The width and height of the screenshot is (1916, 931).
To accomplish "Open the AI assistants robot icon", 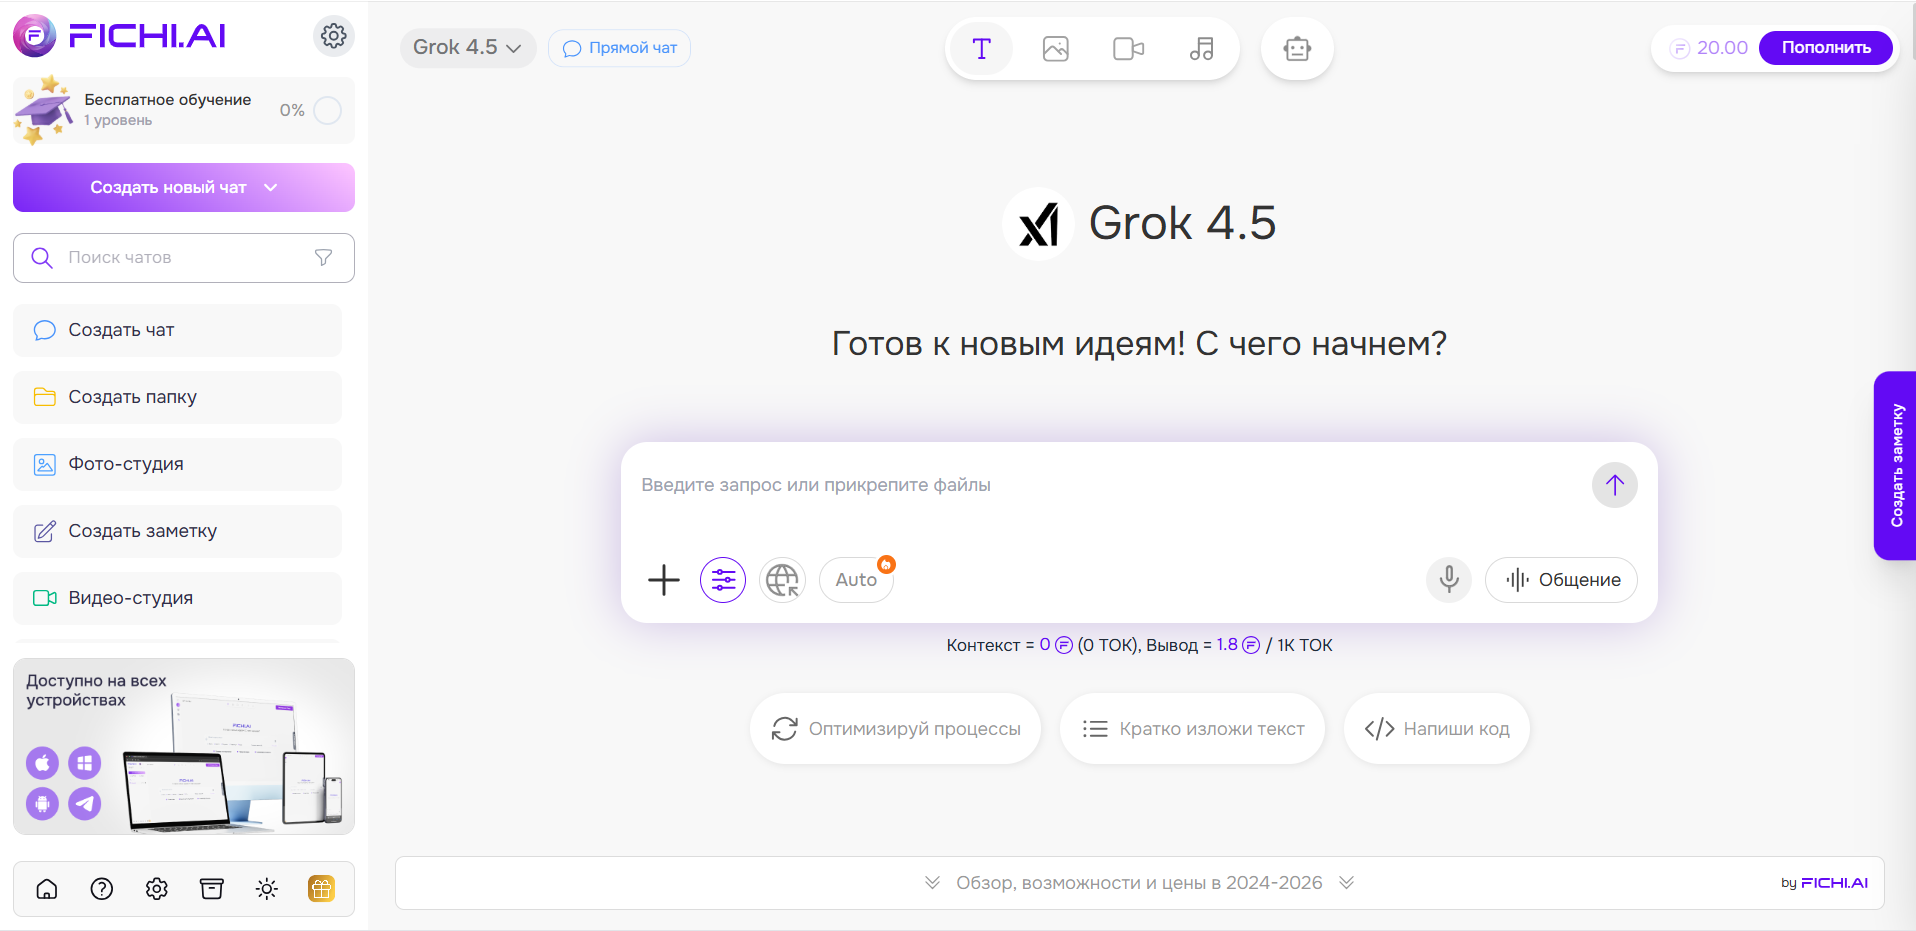I will click(x=1297, y=48).
